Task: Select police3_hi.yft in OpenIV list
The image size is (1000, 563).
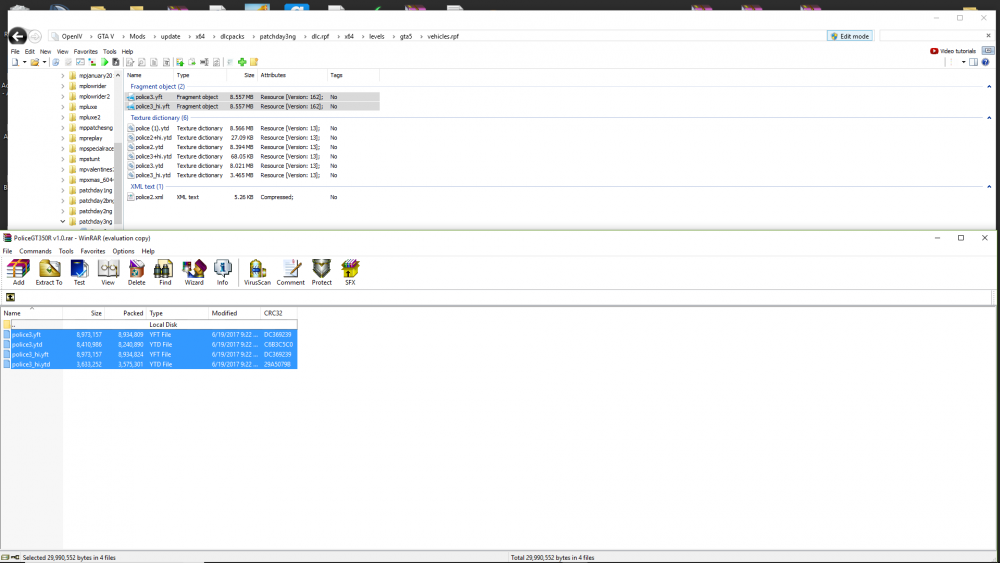Action: coord(253,106)
